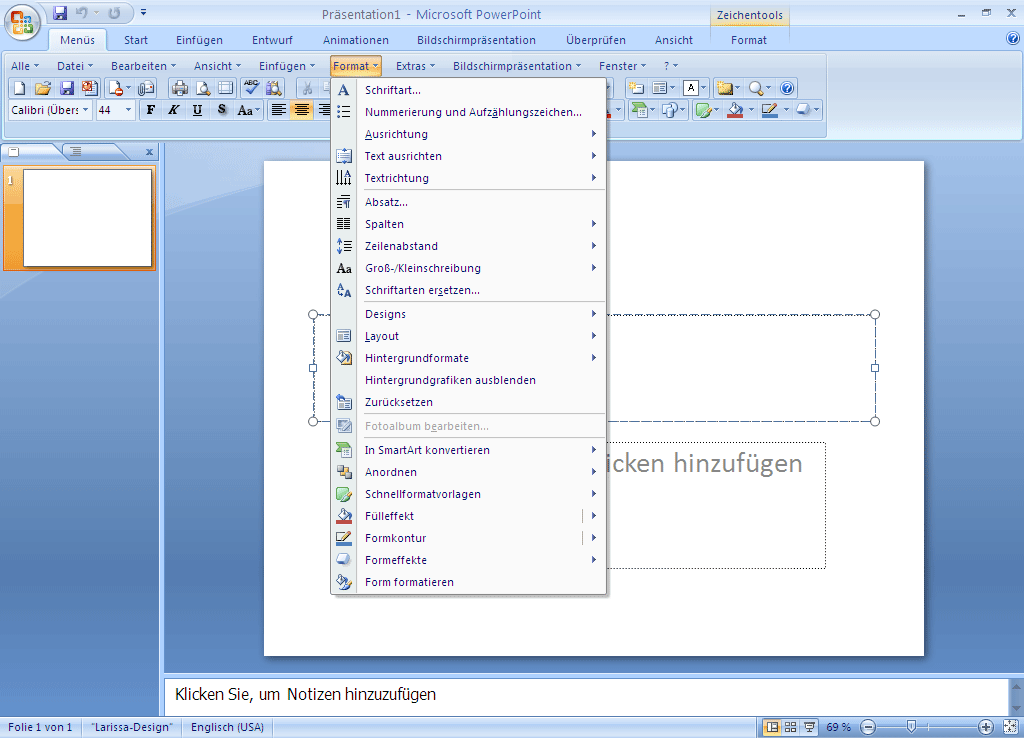
Task: Open the Calibri font name dropdown
Action: 85,110
